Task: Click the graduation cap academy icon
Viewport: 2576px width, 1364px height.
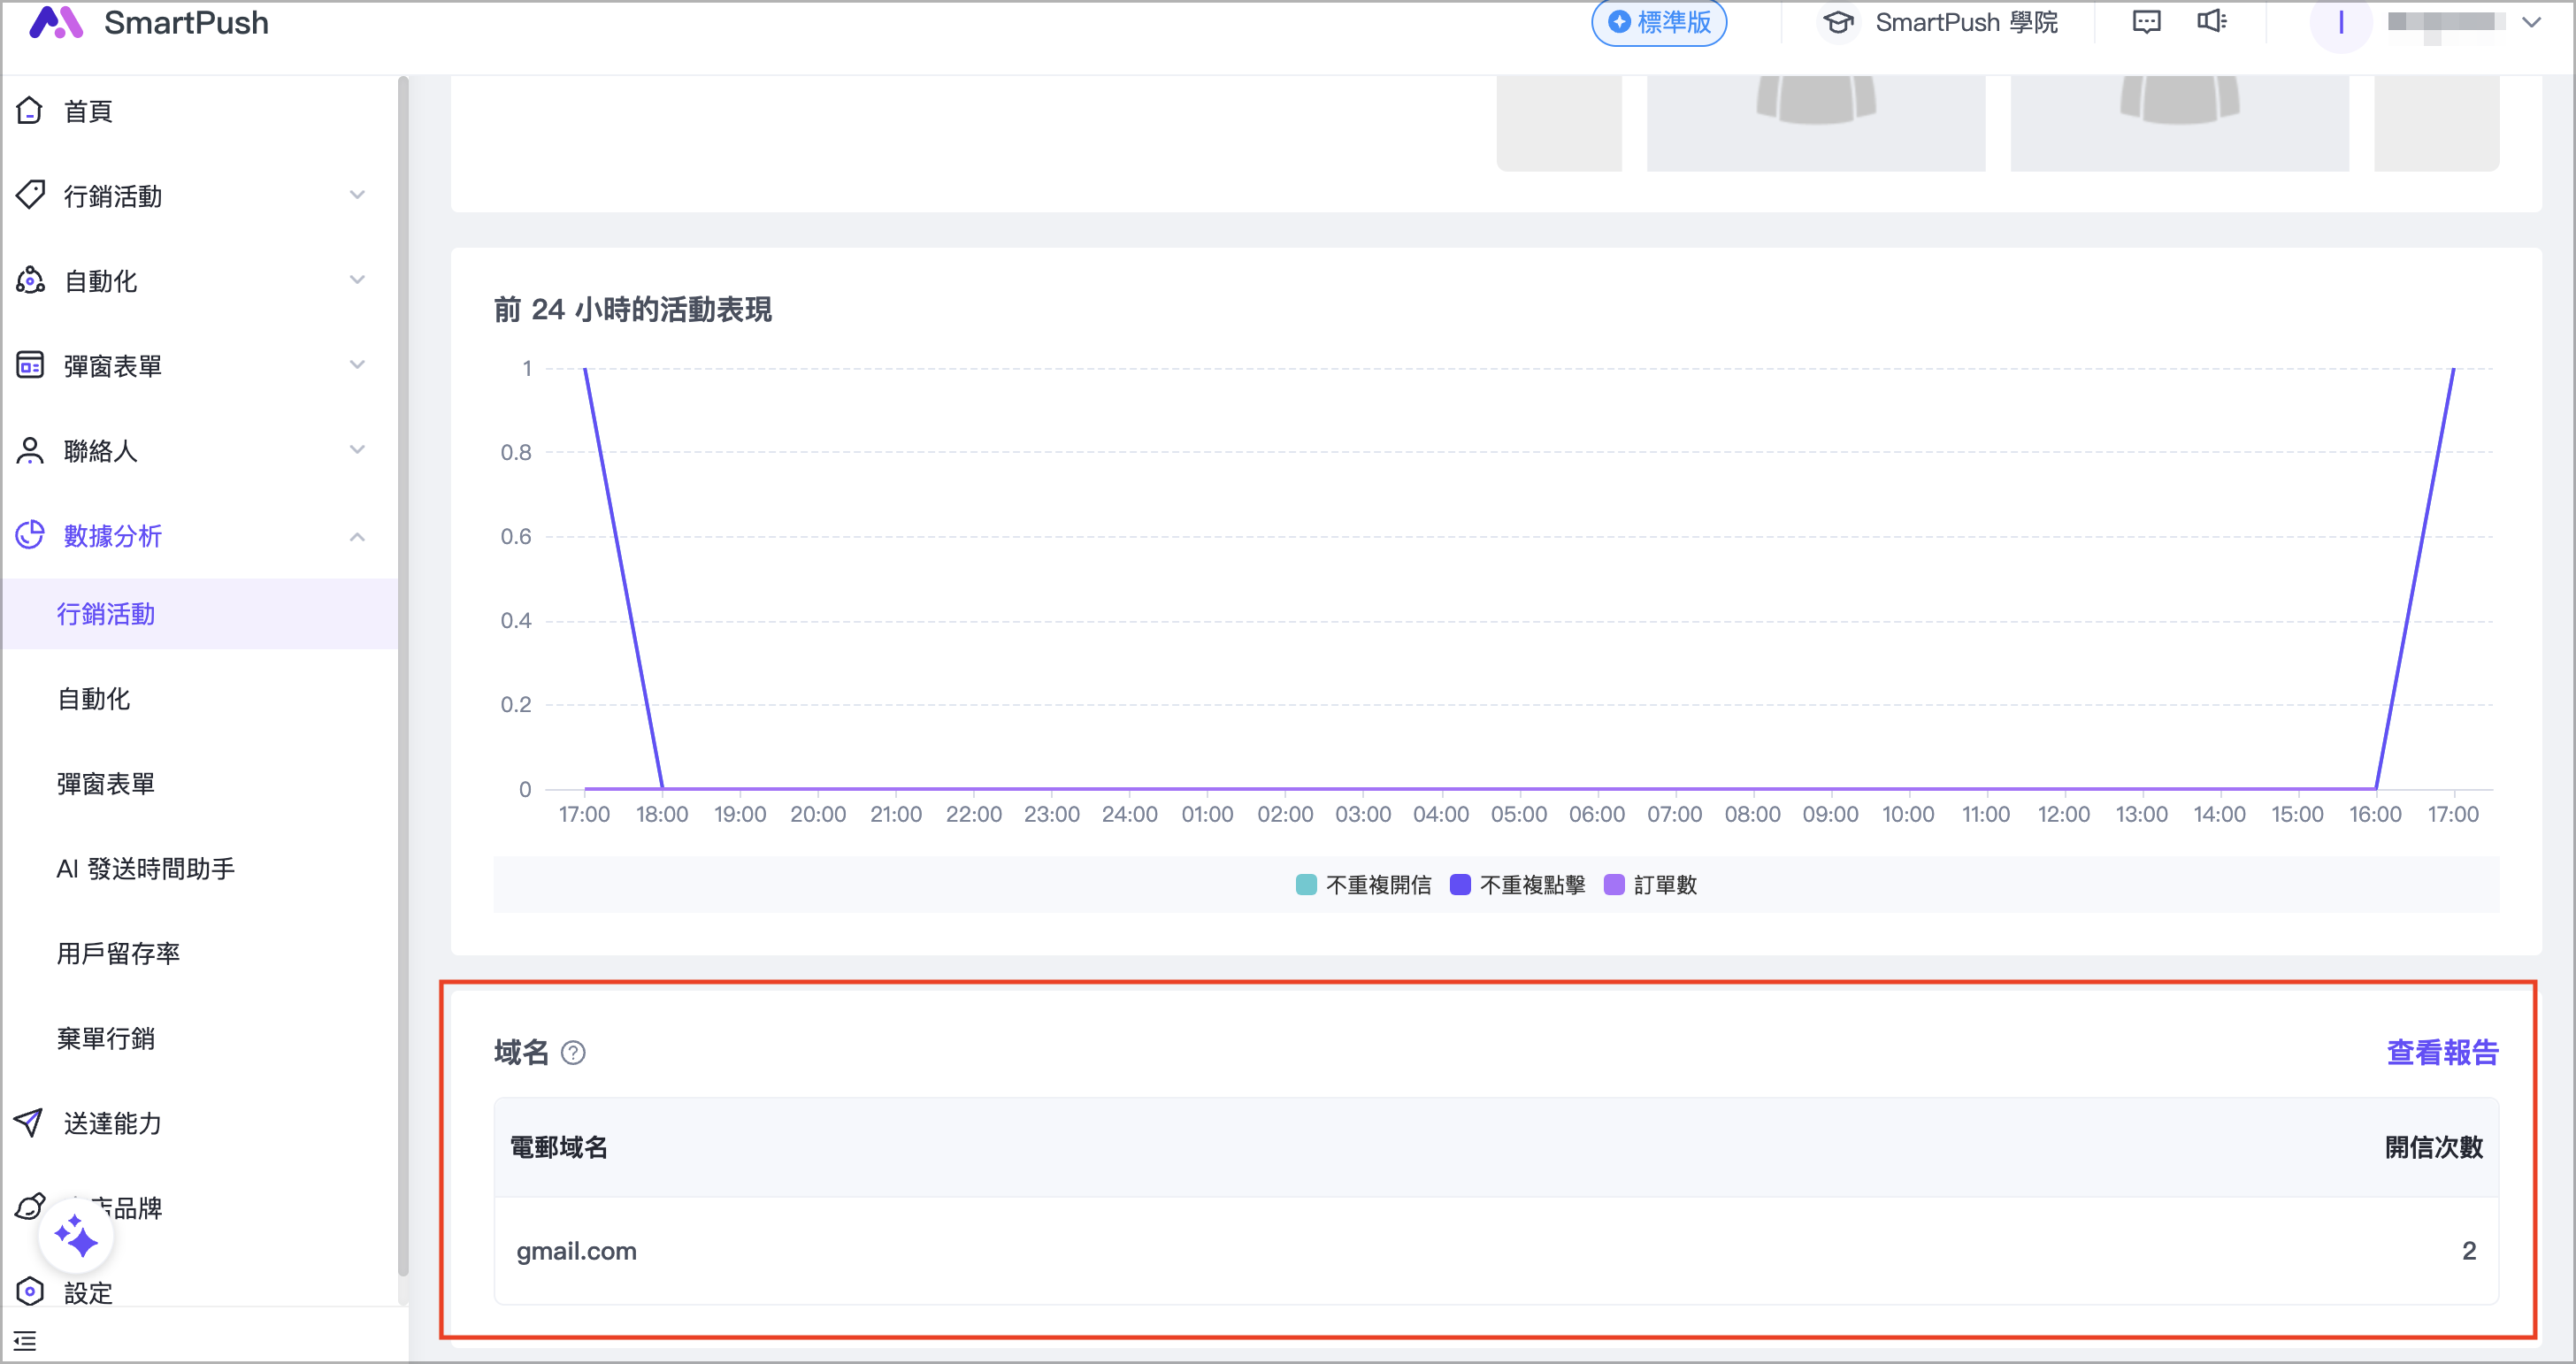Action: coord(1838,22)
